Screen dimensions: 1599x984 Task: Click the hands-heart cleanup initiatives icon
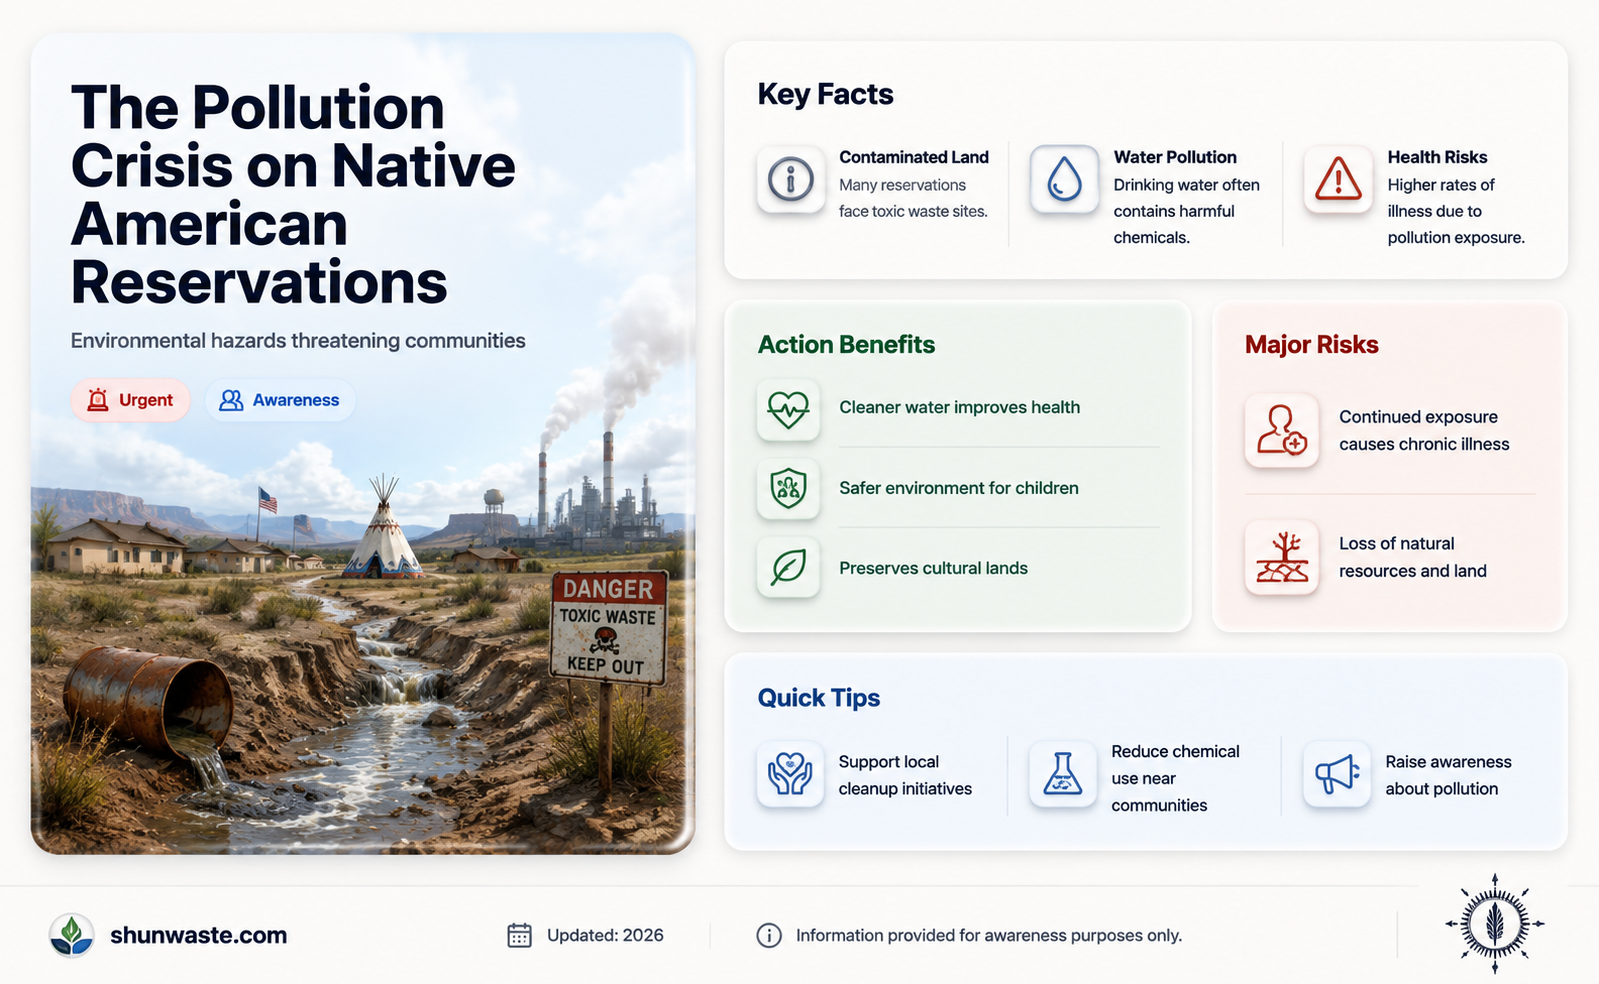[x=790, y=774]
